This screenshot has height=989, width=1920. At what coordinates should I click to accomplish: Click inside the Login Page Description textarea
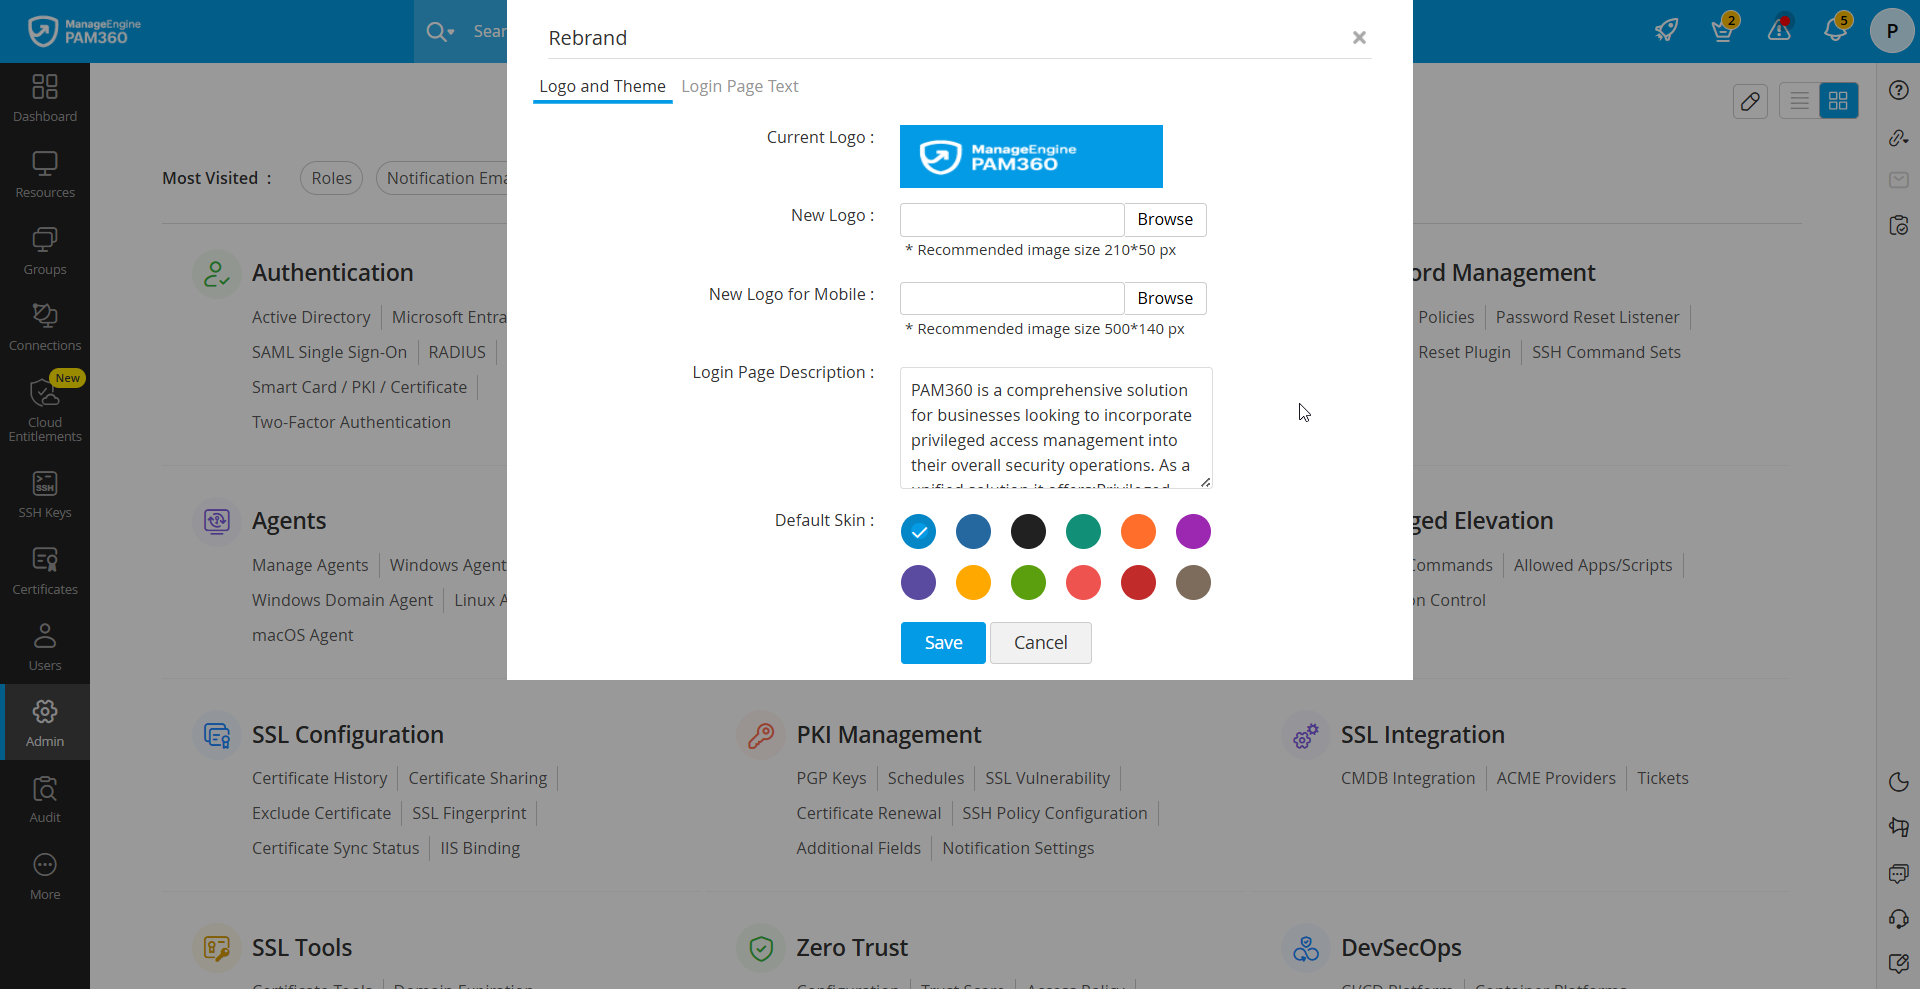(1056, 428)
